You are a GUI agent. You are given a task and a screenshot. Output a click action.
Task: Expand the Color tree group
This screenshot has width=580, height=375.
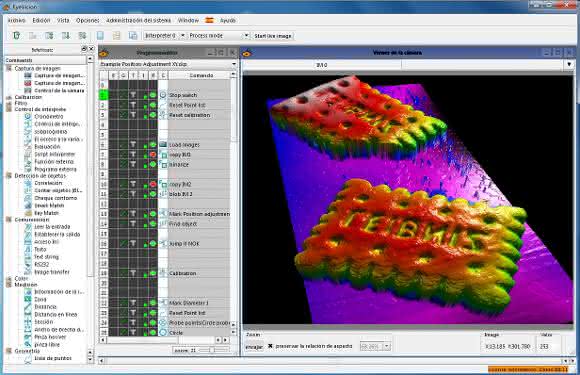(9, 278)
